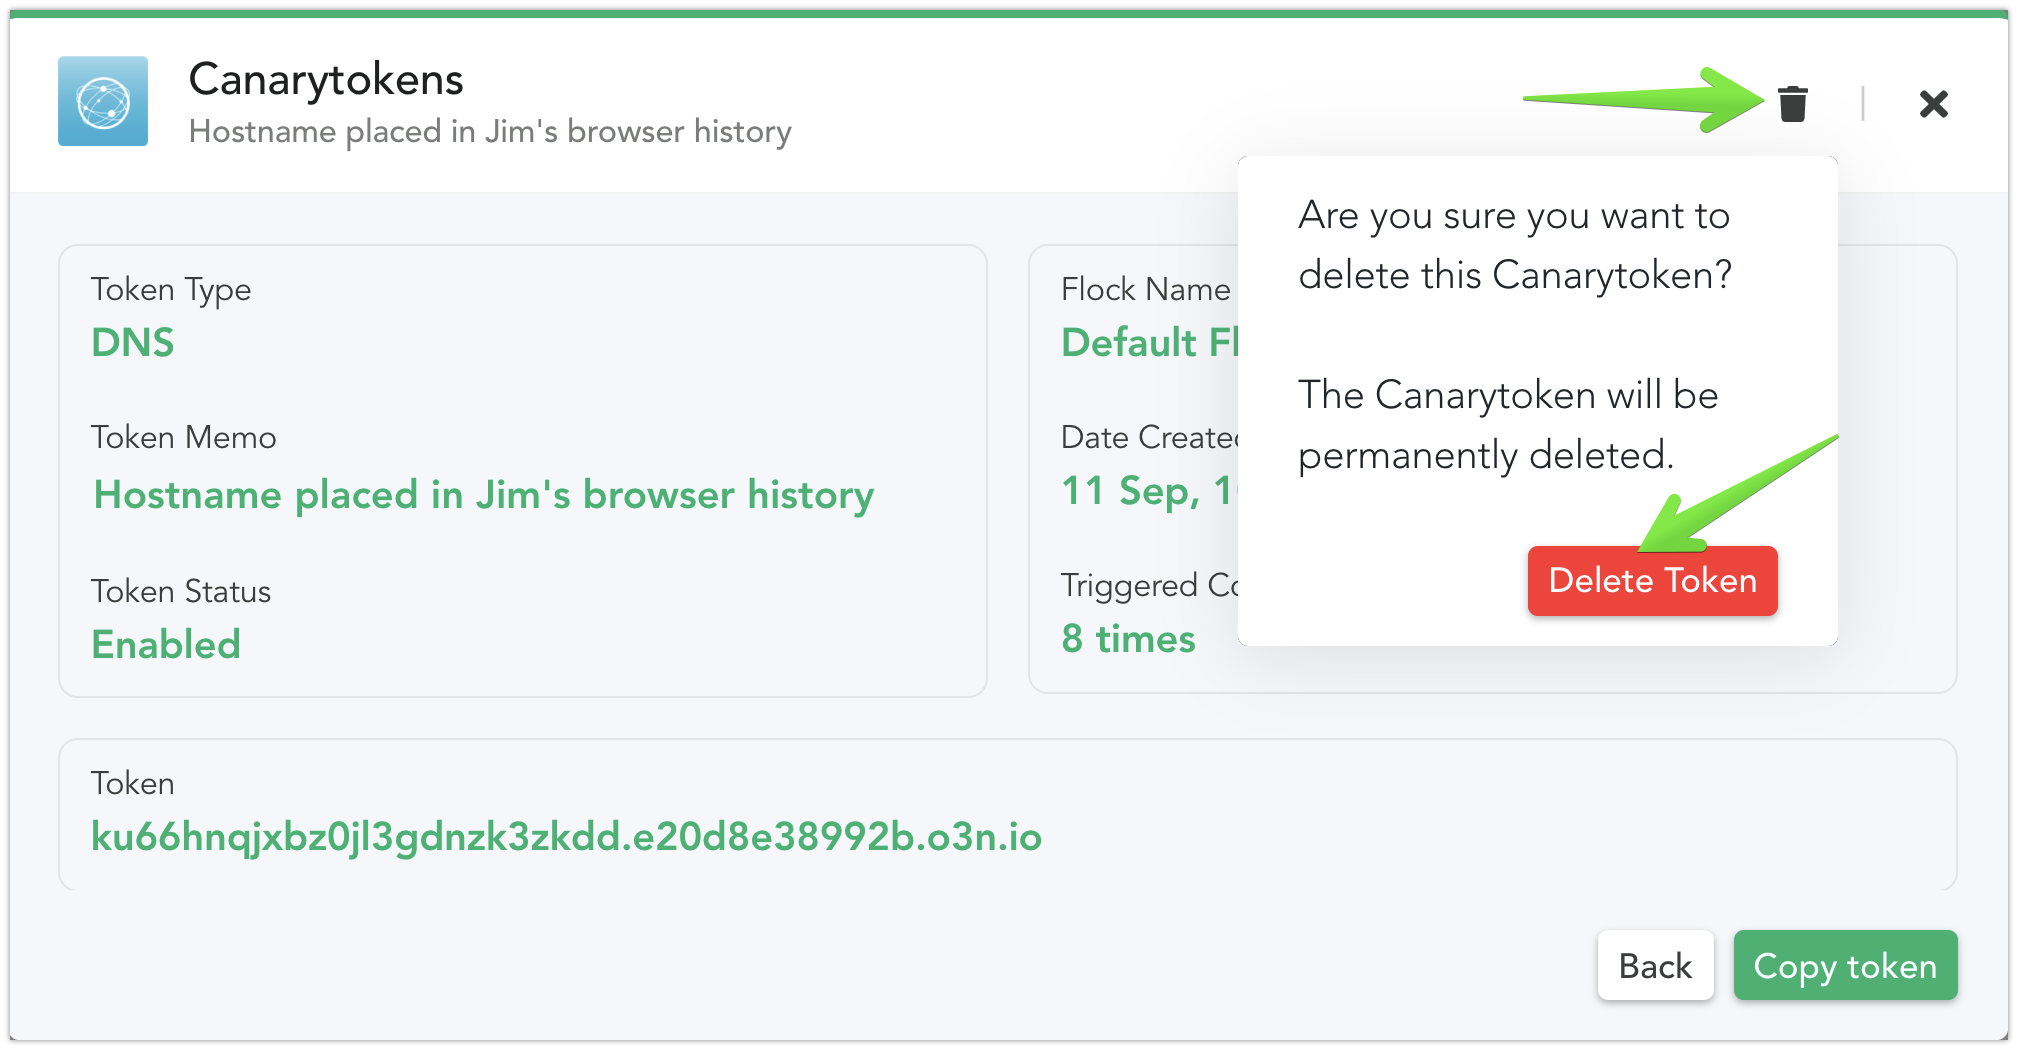
Task: Click the permanently deleted warning text
Action: 1508,426
